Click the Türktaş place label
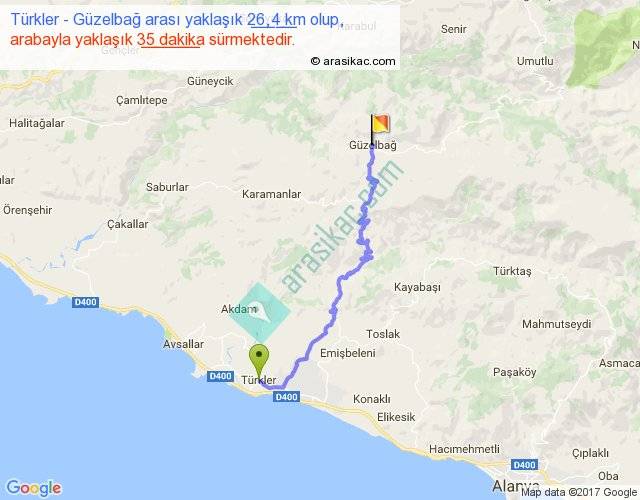This screenshot has width=640, height=500. click(512, 271)
